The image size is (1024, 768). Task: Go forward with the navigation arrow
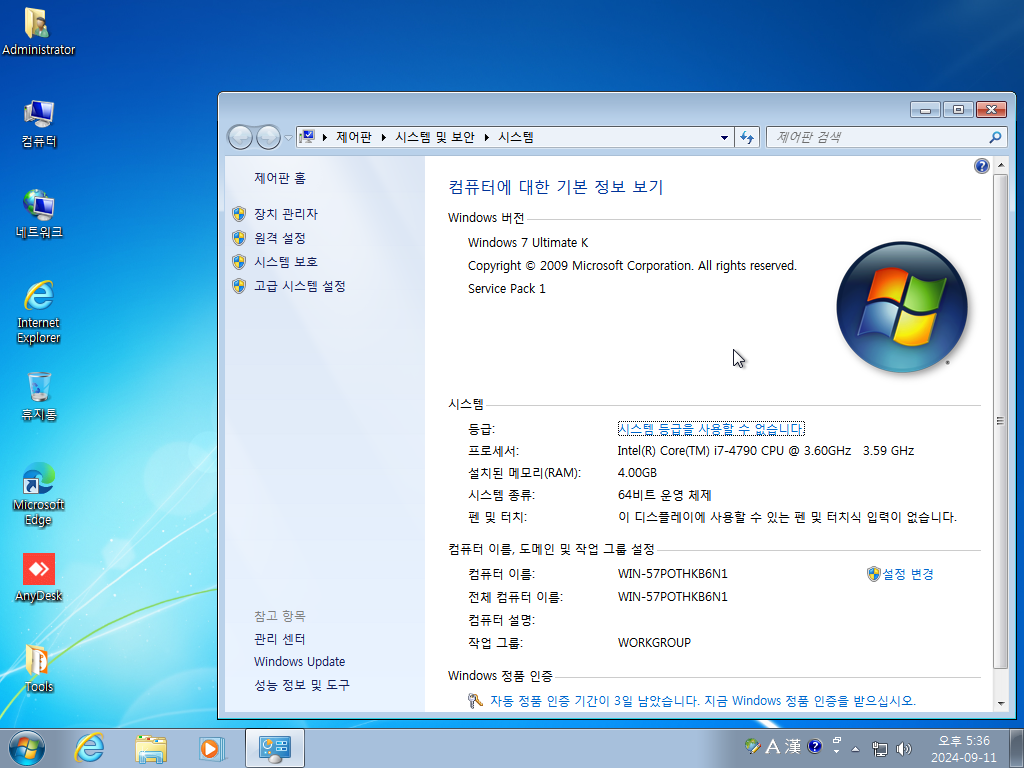268,137
